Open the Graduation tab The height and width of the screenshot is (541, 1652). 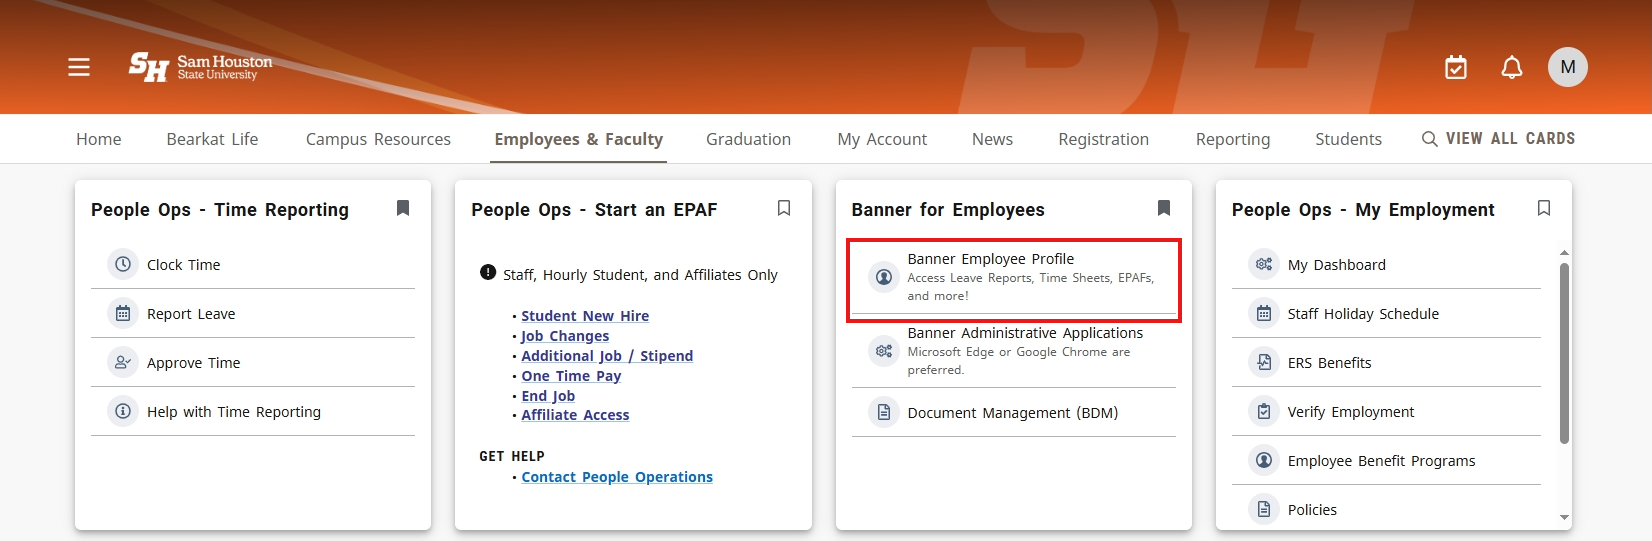(748, 139)
